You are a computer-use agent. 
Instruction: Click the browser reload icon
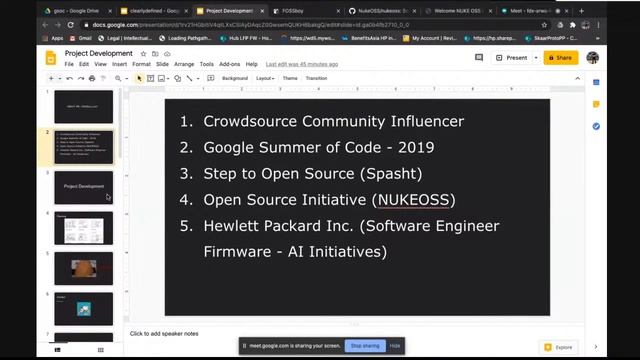click(71, 25)
